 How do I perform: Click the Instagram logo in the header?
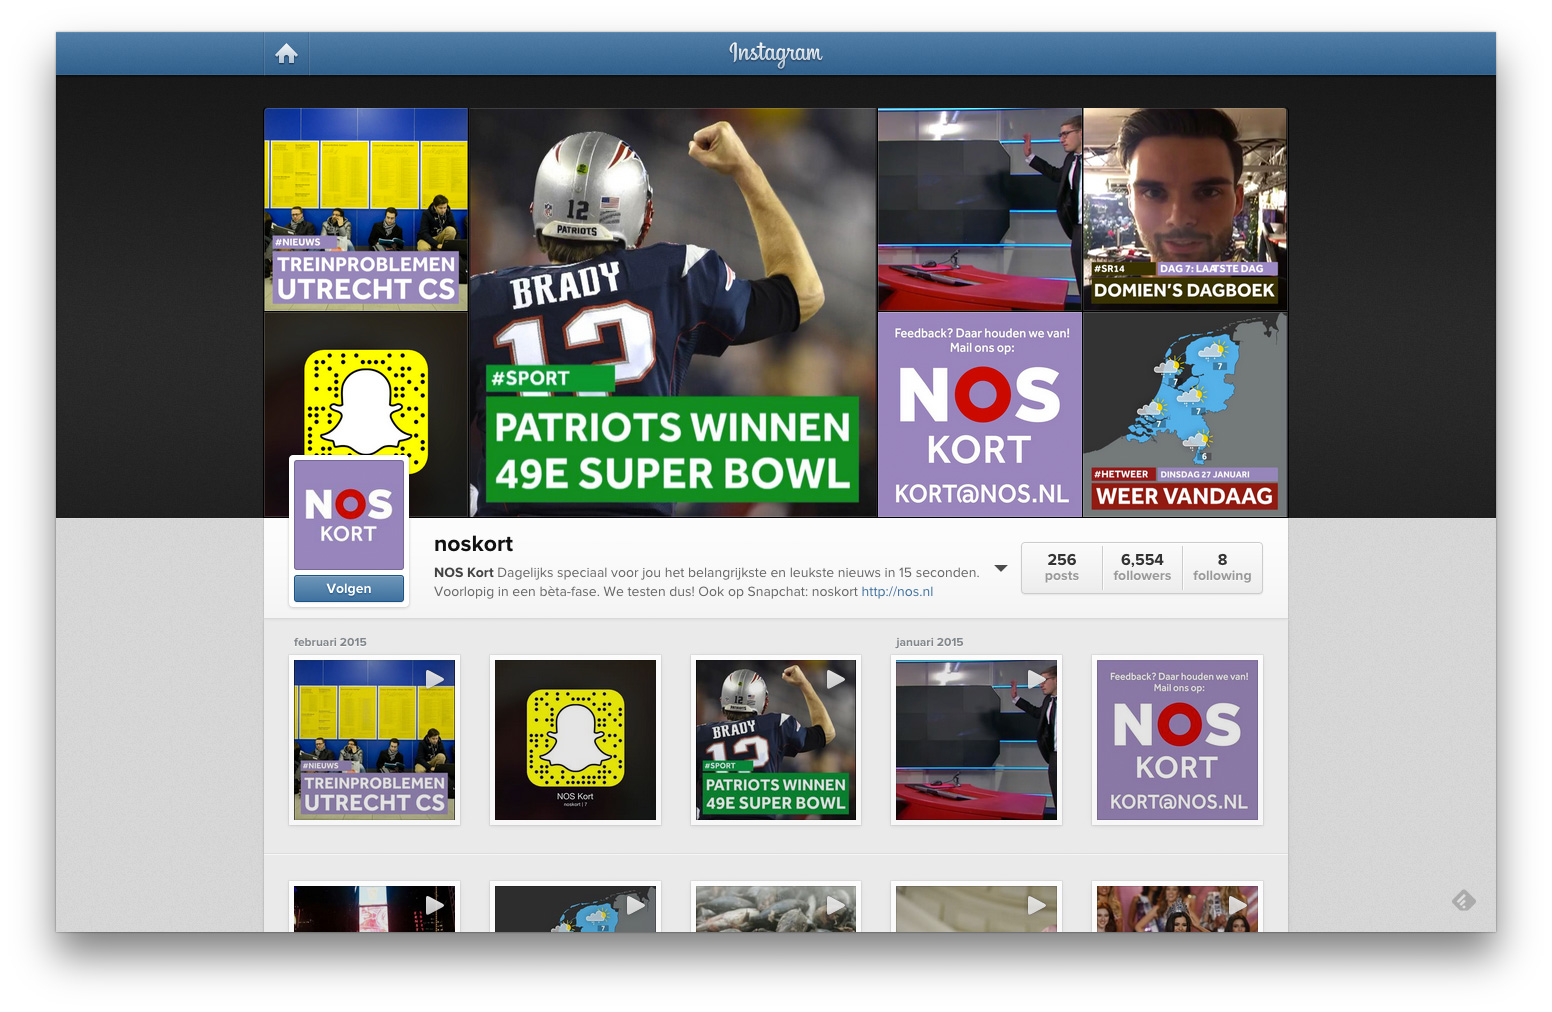775,53
